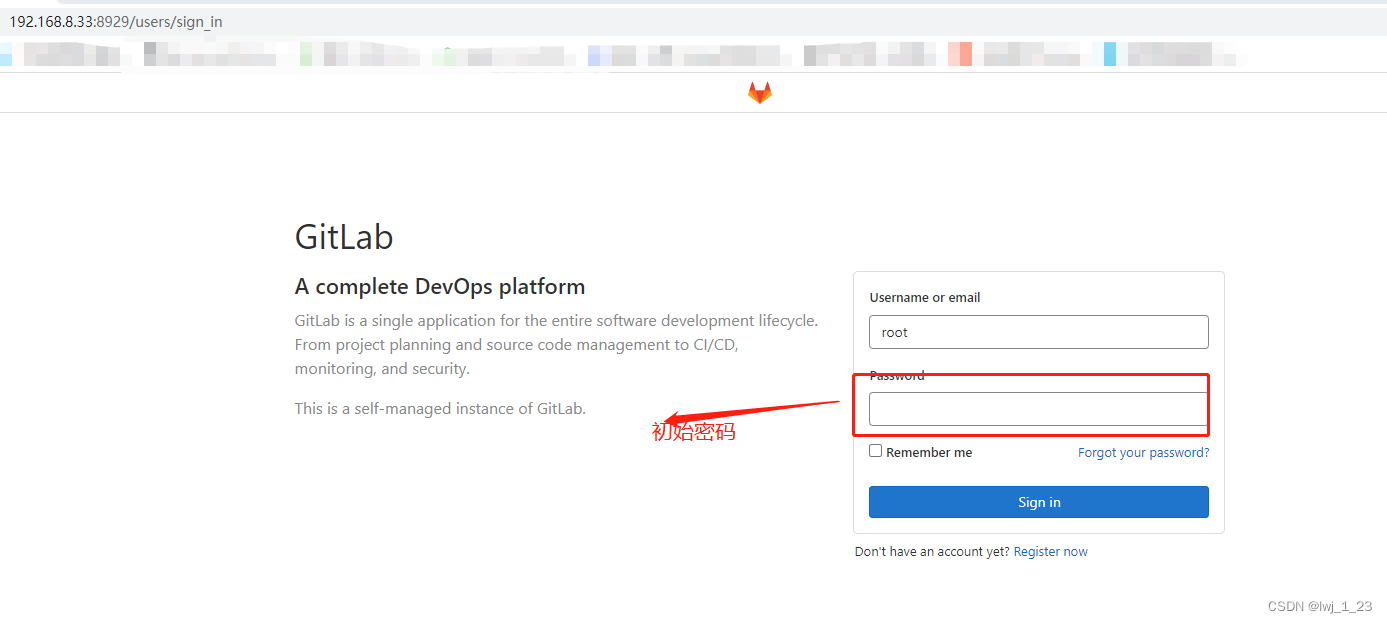Click the Forgot your password link
1387x623 pixels.
click(x=1143, y=452)
